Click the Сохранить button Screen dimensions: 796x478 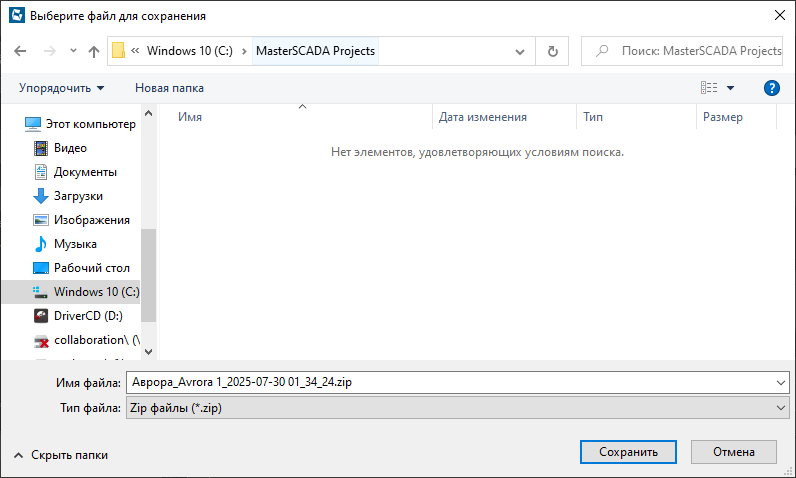point(628,452)
